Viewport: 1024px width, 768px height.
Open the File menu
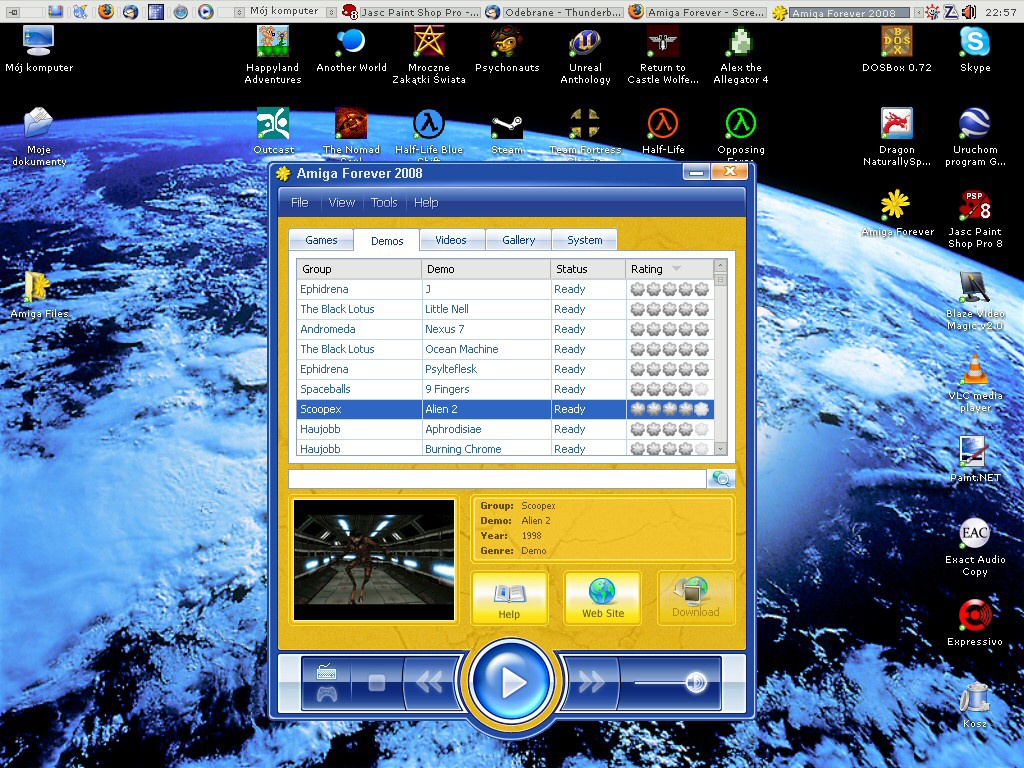300,202
